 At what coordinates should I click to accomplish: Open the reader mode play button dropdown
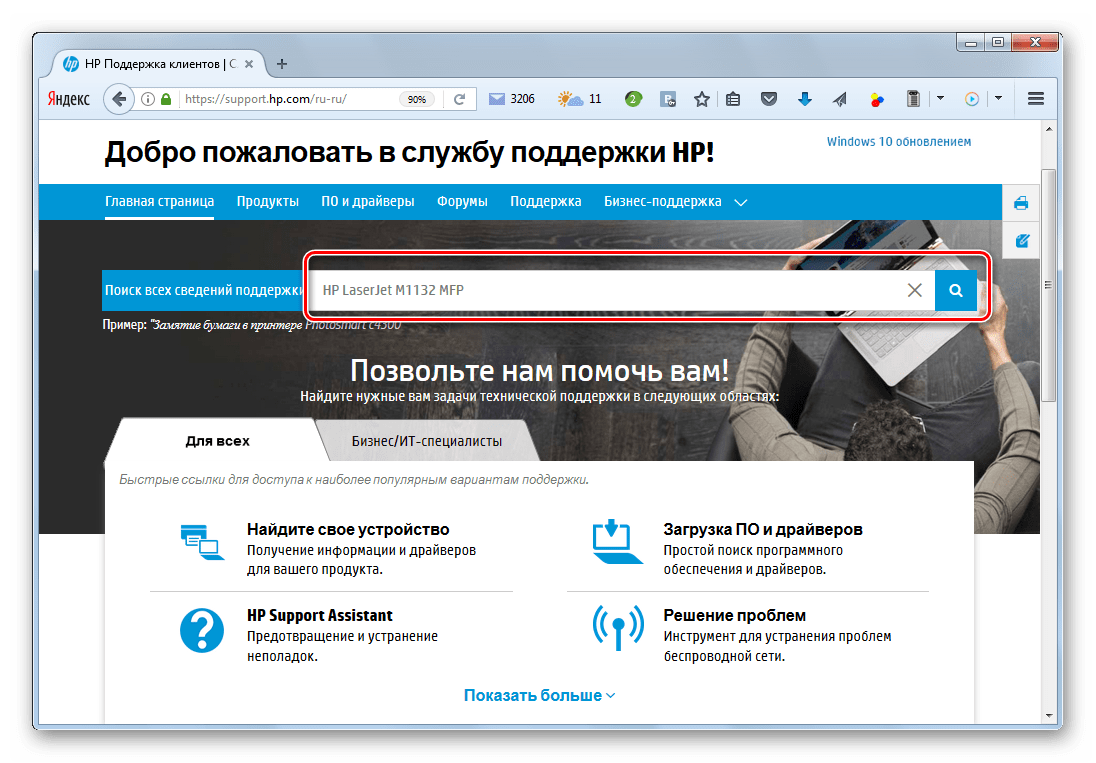point(997,98)
